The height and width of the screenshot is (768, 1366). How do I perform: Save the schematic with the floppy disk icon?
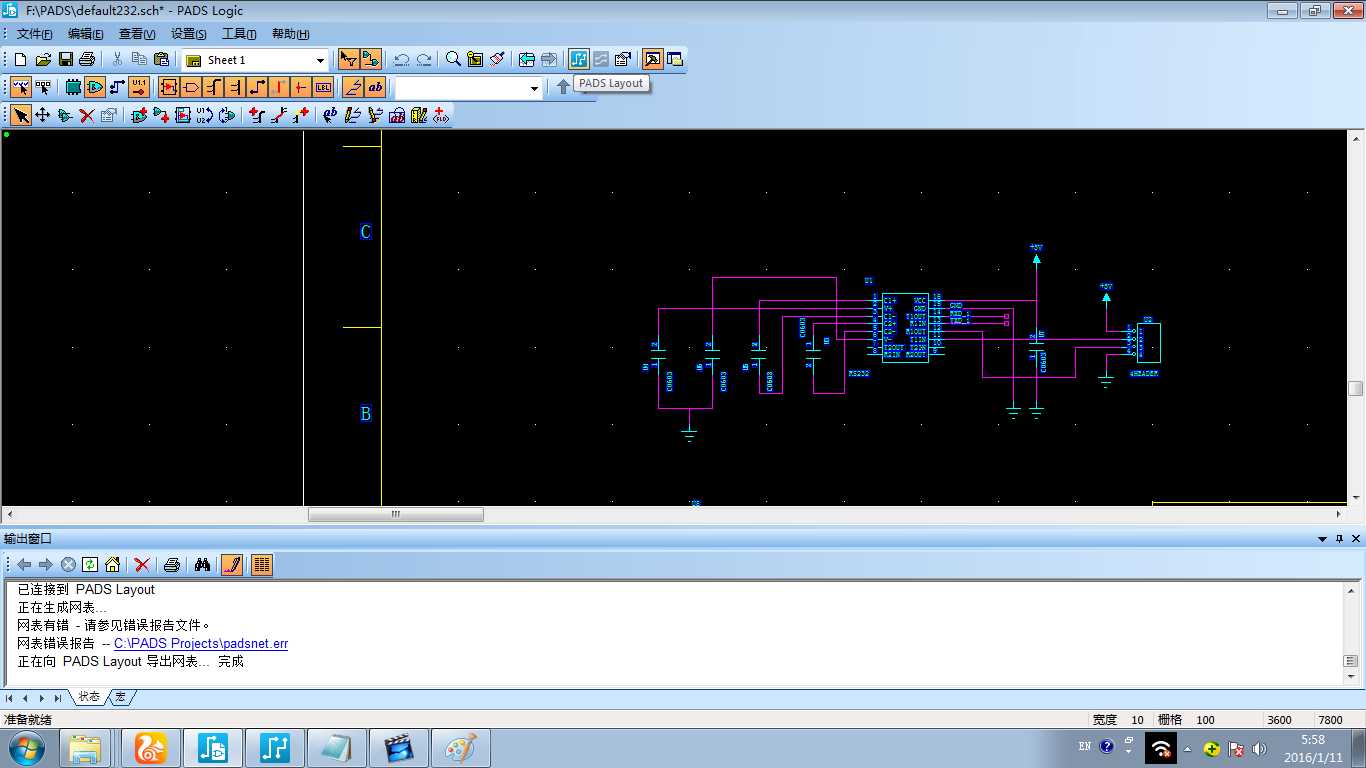click(x=66, y=60)
